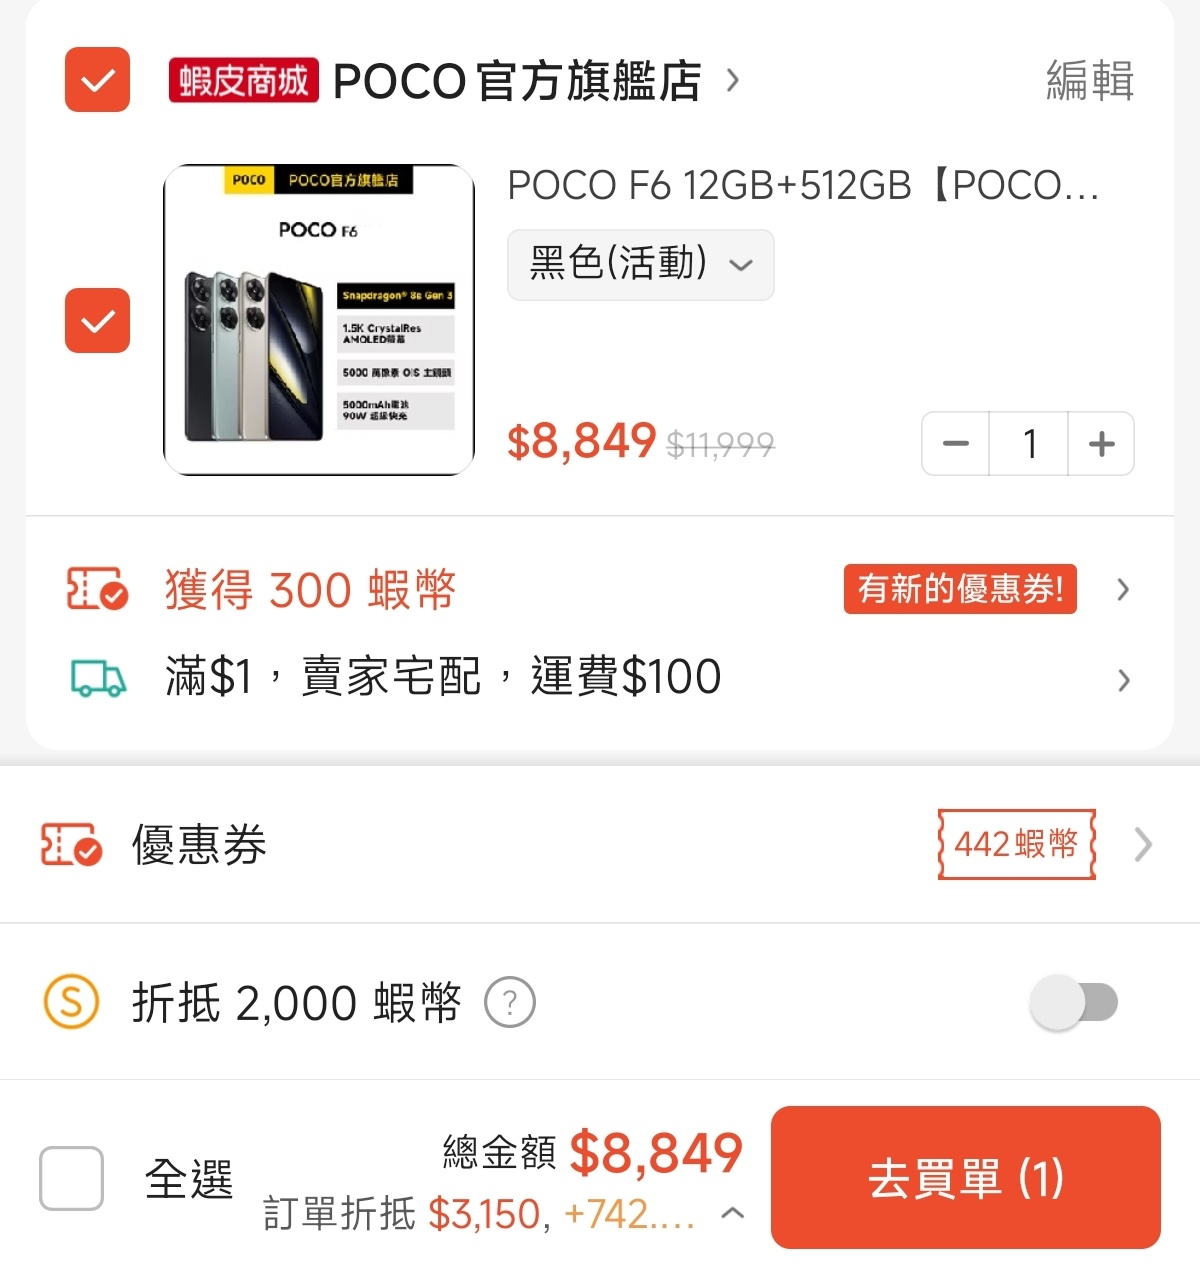This screenshot has height=1272, width=1200.
Task: Expand the order discount details chevron
Action: click(733, 1213)
